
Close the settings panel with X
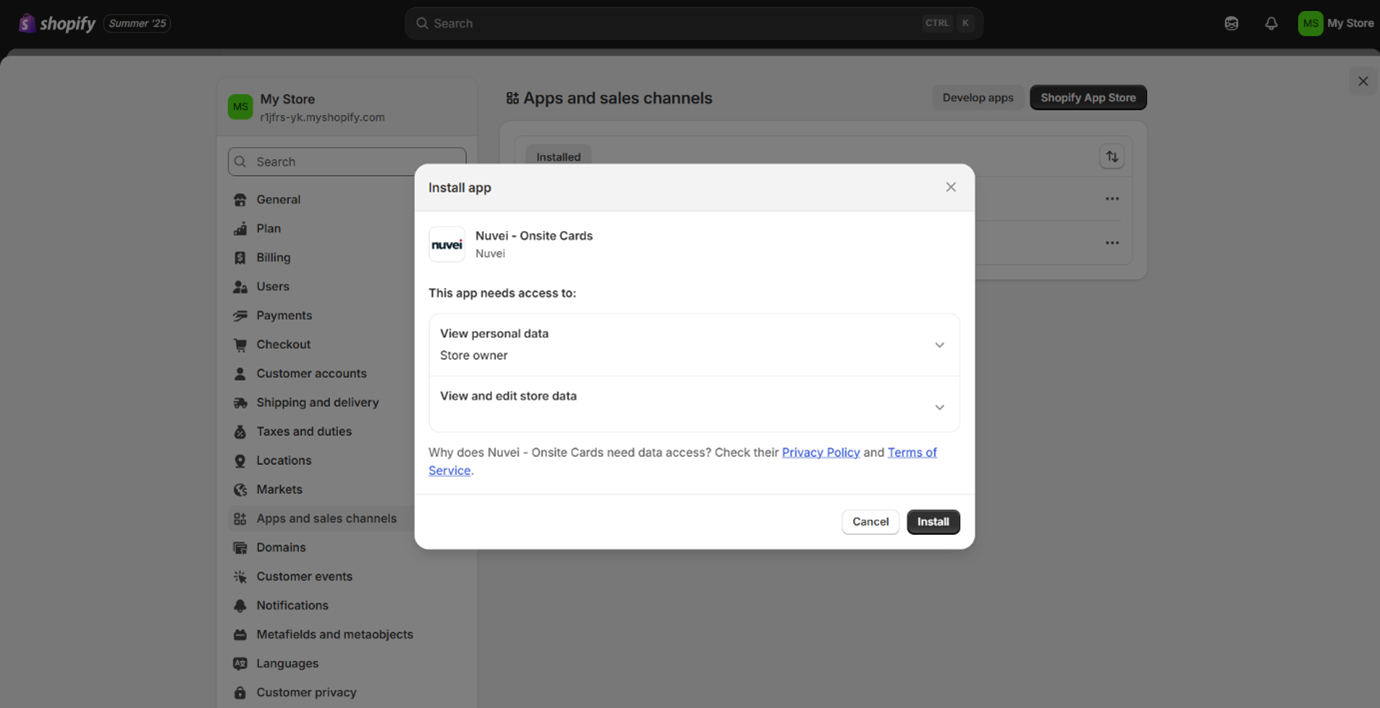(x=1363, y=82)
